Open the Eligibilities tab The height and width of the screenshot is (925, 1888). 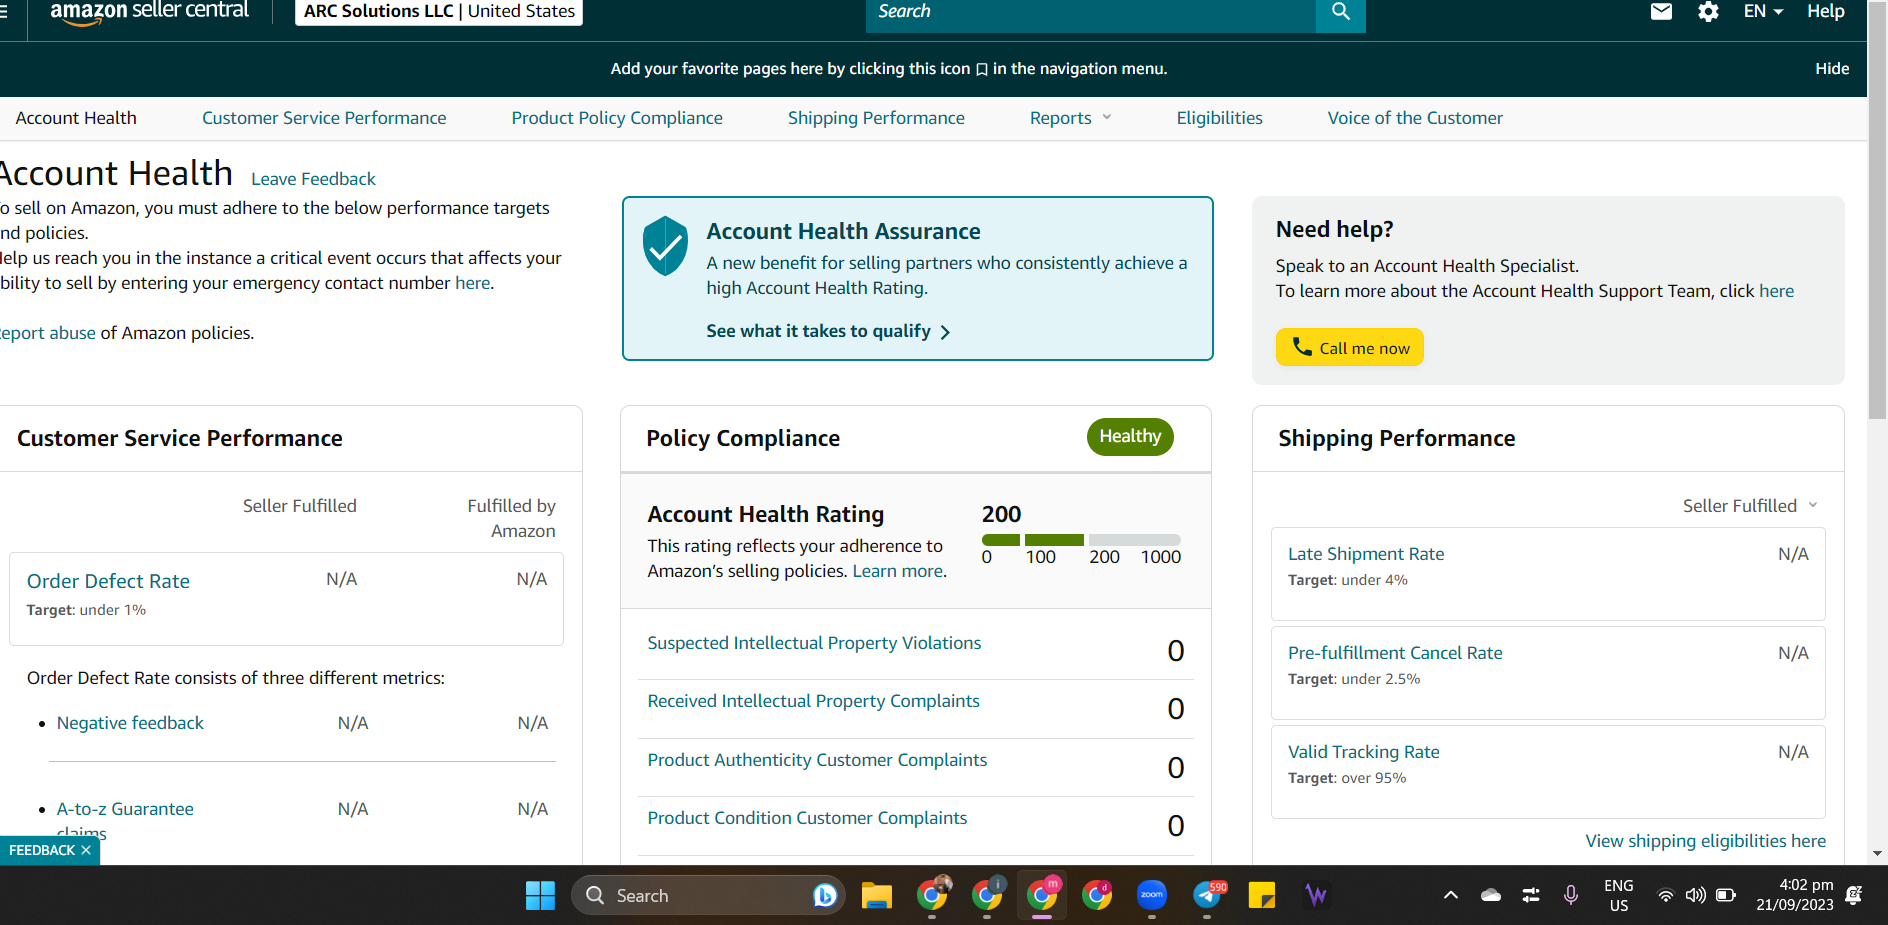pos(1219,118)
